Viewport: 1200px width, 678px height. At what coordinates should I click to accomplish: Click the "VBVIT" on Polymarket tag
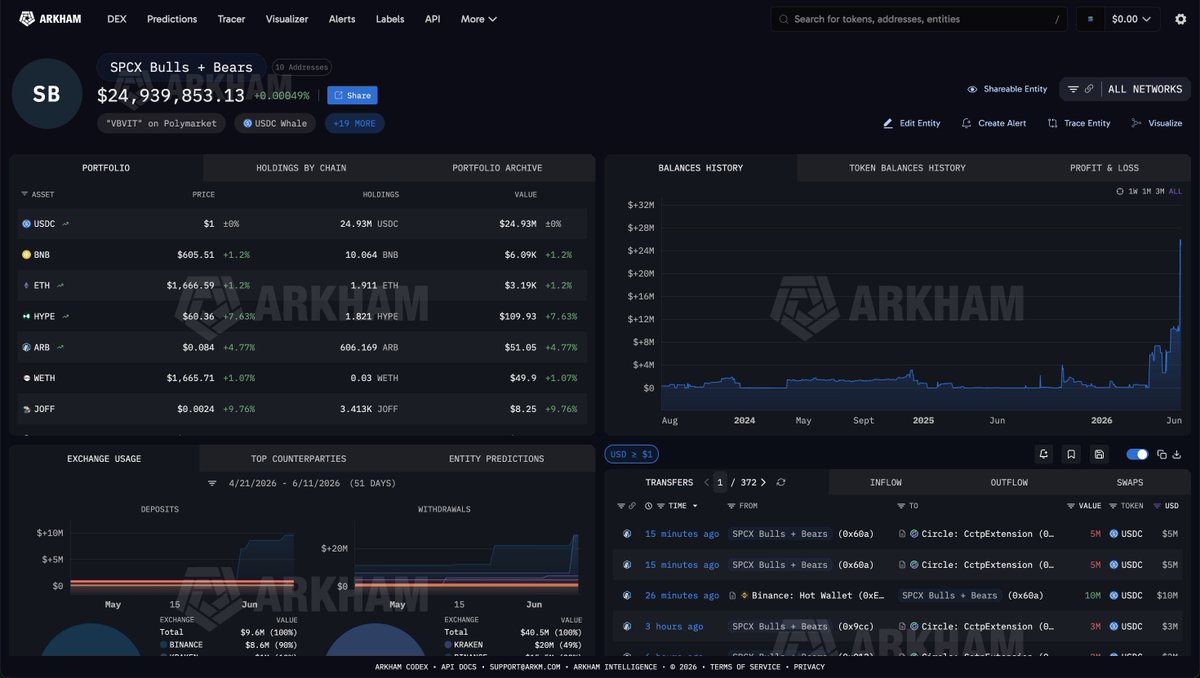click(x=162, y=123)
